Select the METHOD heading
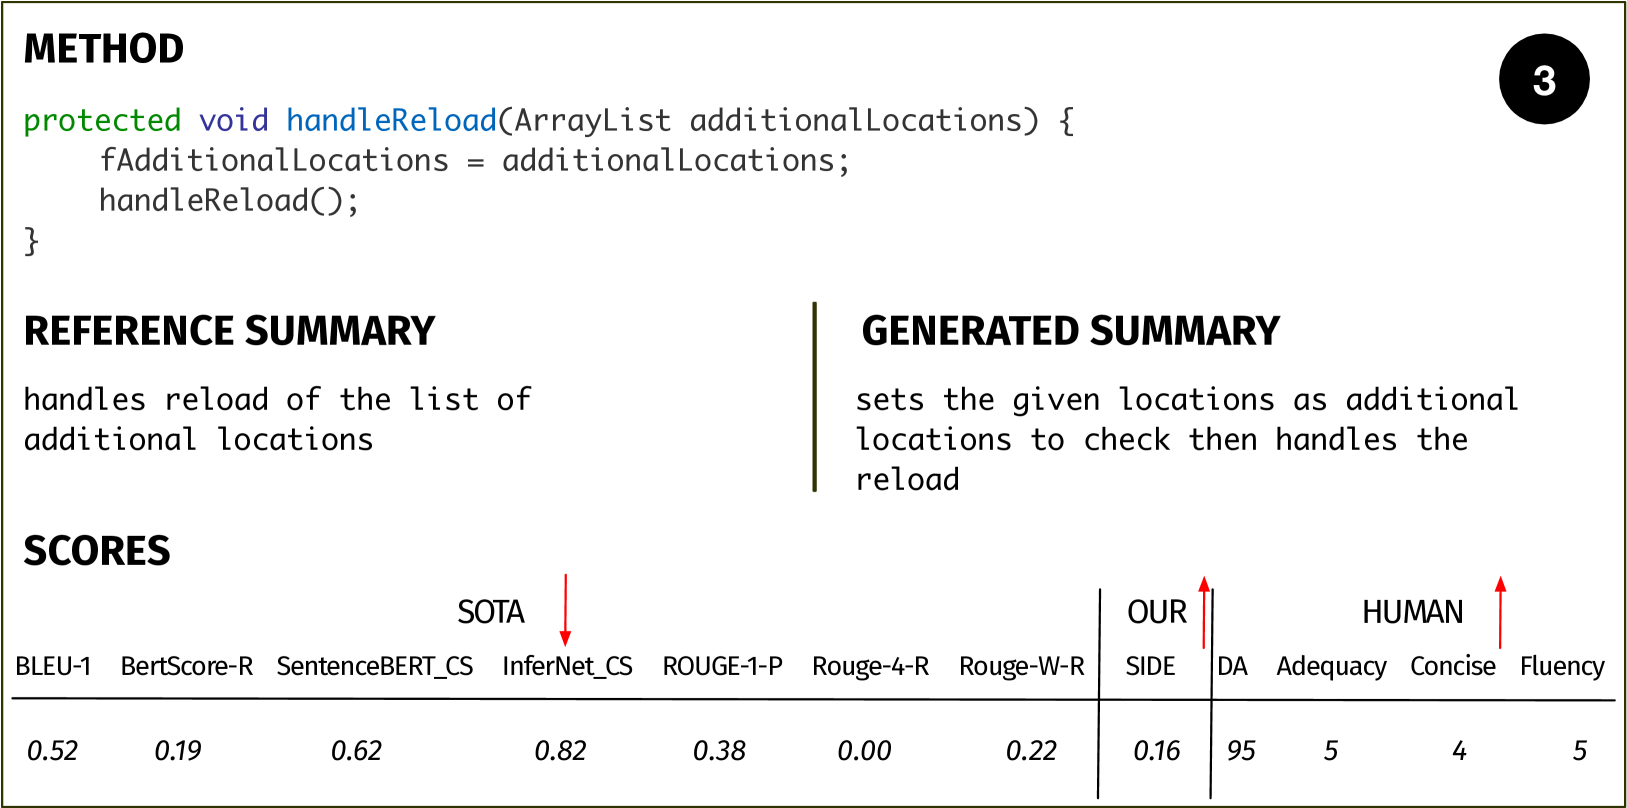Screen dimensions: 1627x808 tap(104, 49)
